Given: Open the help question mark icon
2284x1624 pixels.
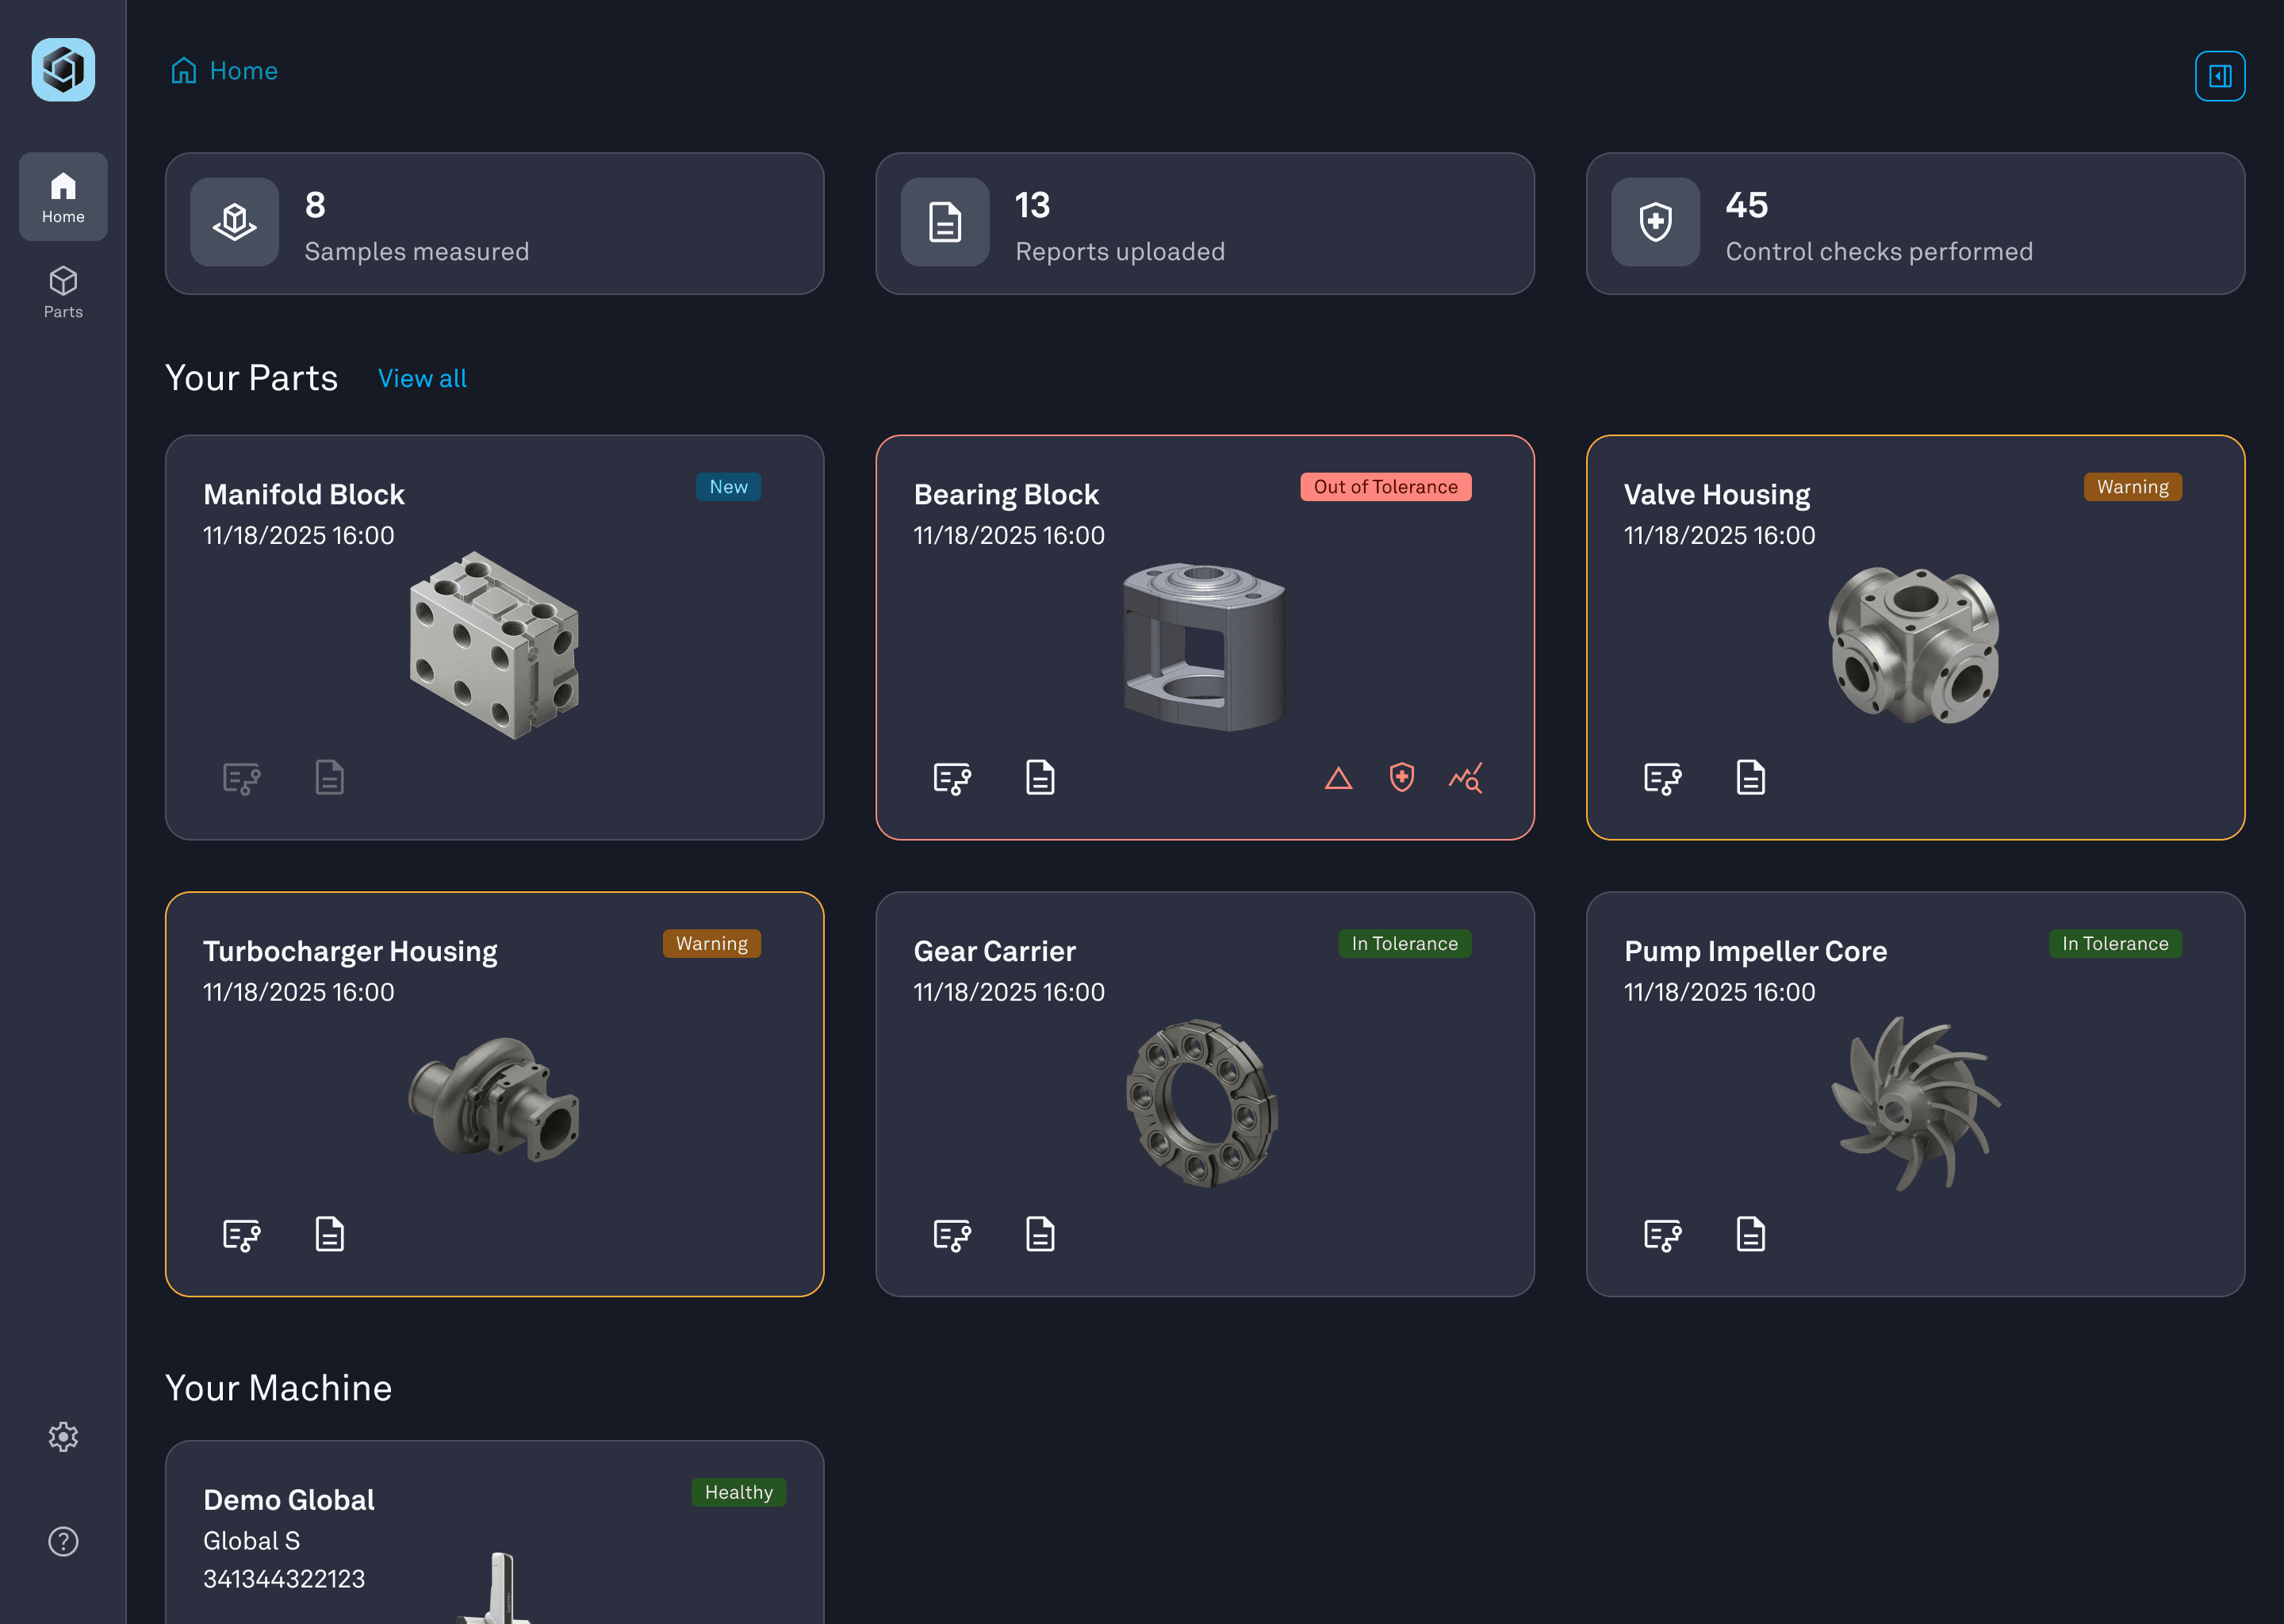Looking at the screenshot, I should point(63,1541).
